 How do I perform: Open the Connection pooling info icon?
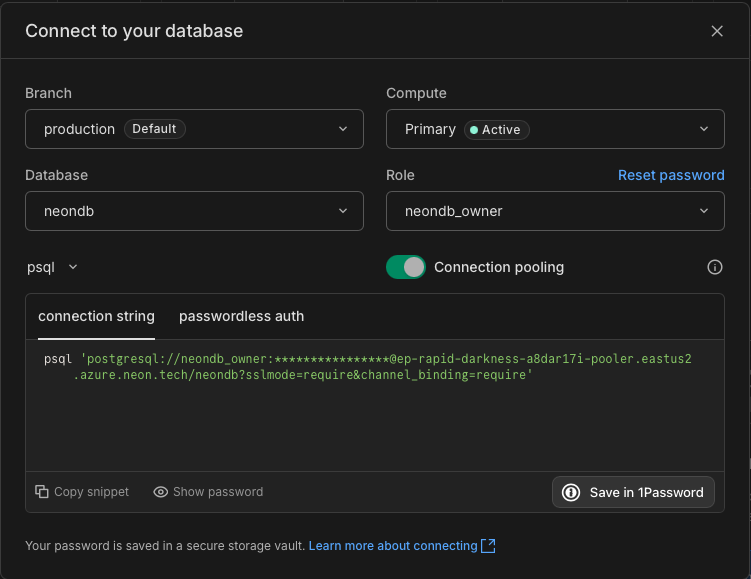point(715,267)
